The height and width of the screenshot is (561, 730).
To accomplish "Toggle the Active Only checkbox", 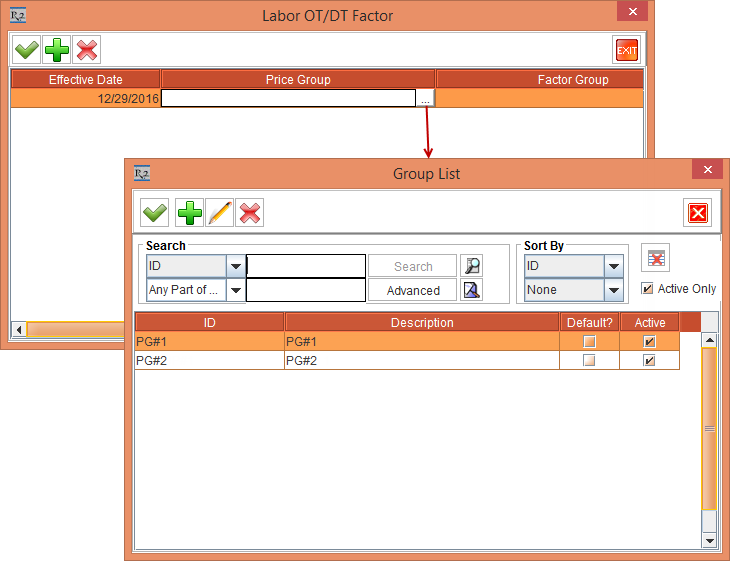I will click(647, 289).
